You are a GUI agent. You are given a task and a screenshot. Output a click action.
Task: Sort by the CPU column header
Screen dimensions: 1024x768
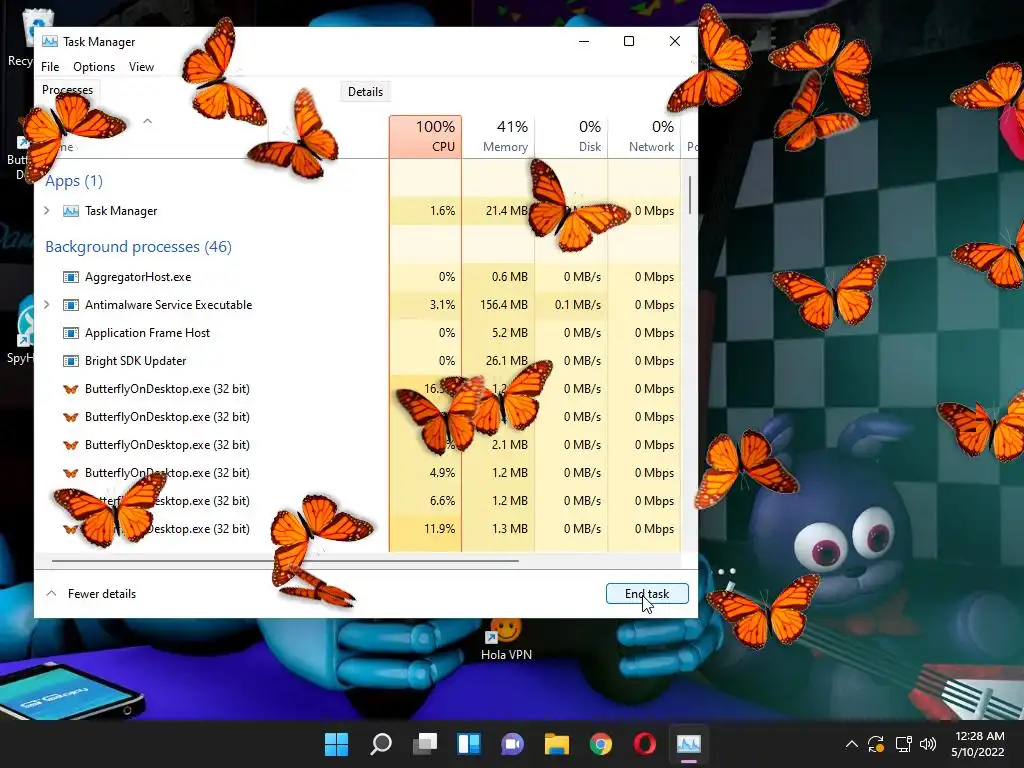point(426,136)
